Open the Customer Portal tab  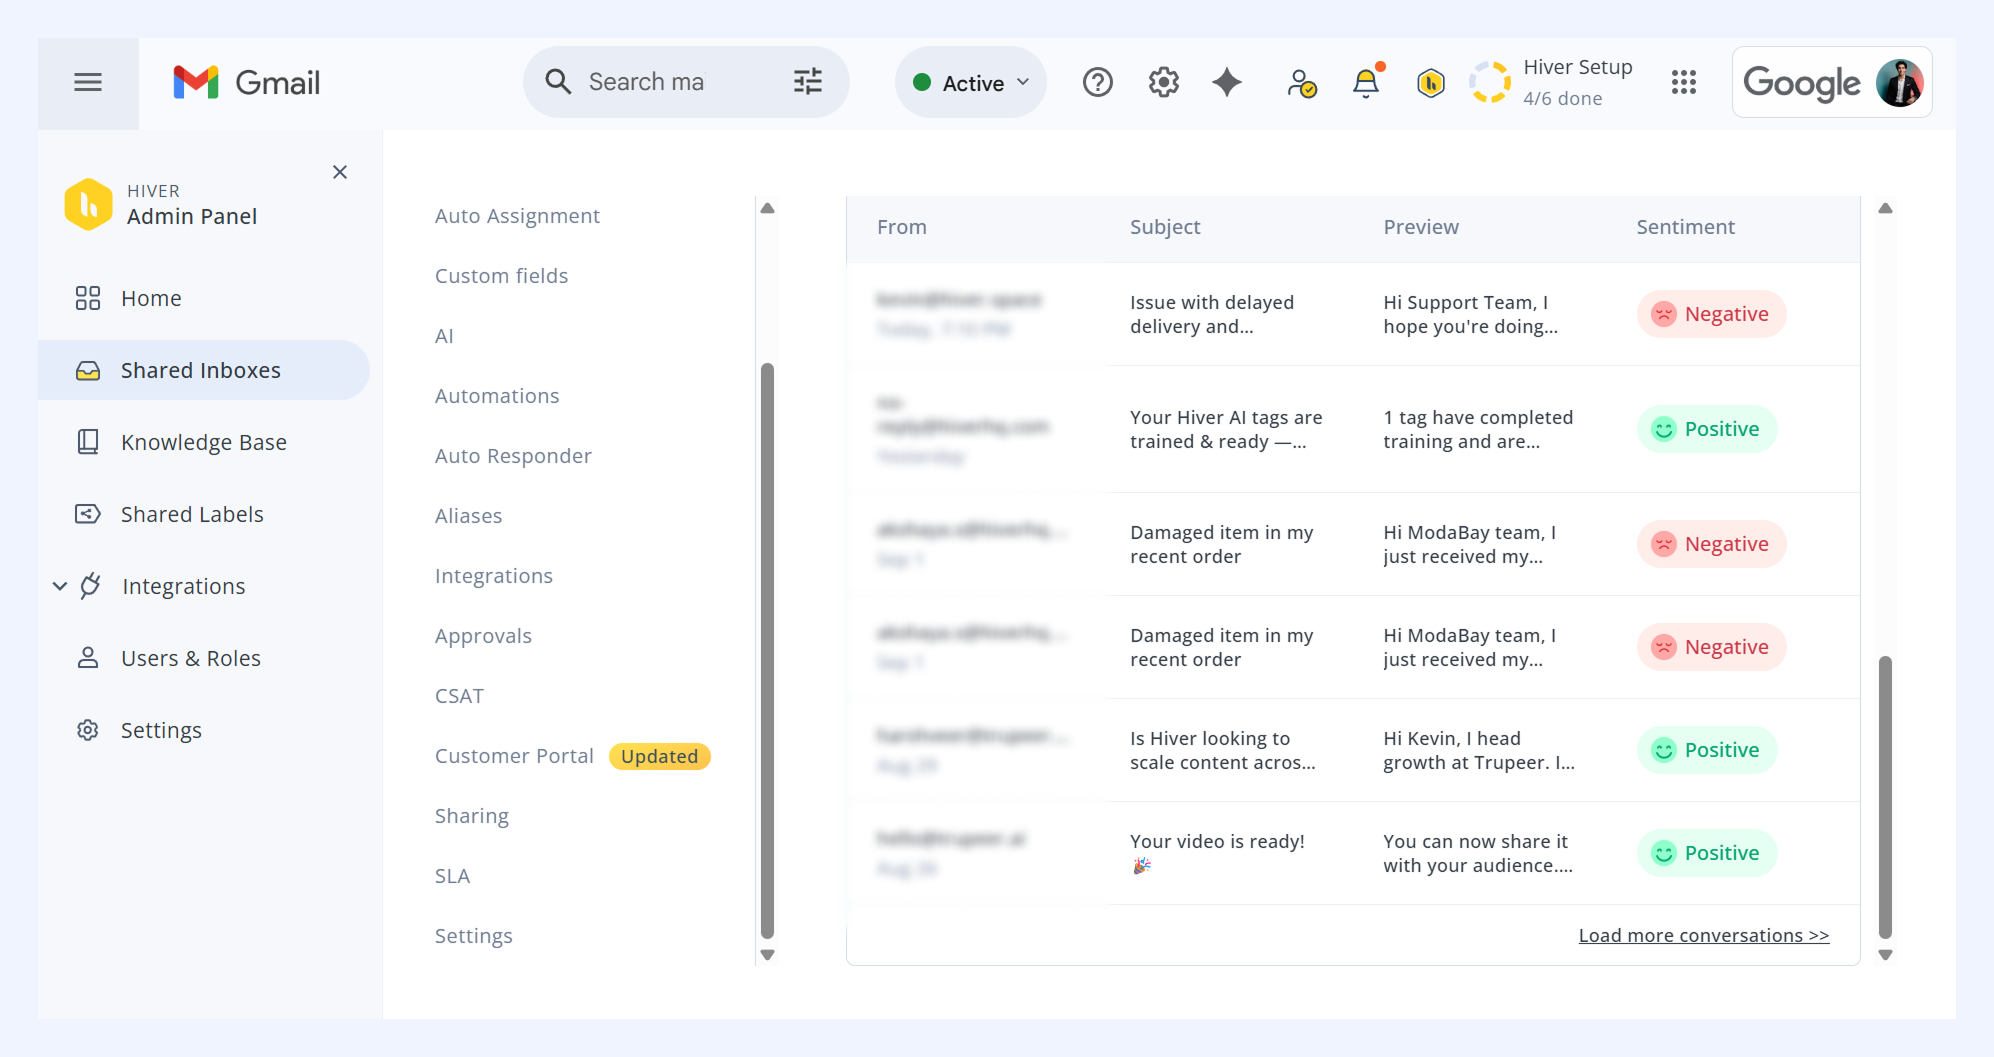click(x=514, y=756)
